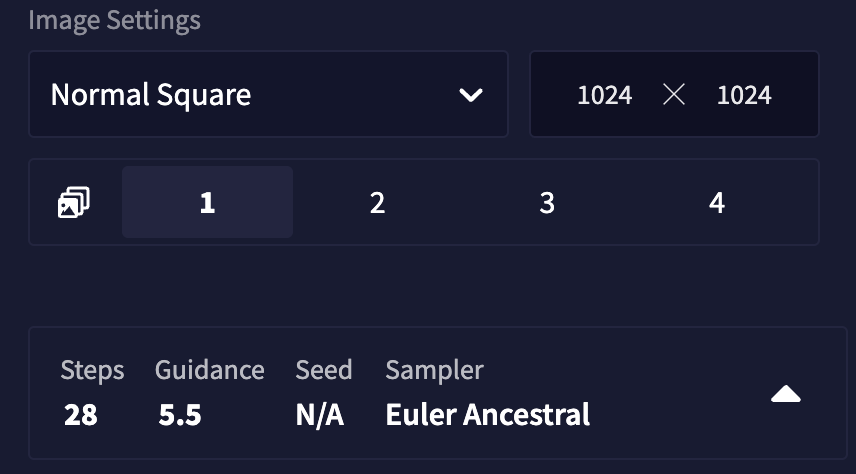This screenshot has height=474, width=856.
Task: Set number of images to 2
Action: [377, 203]
